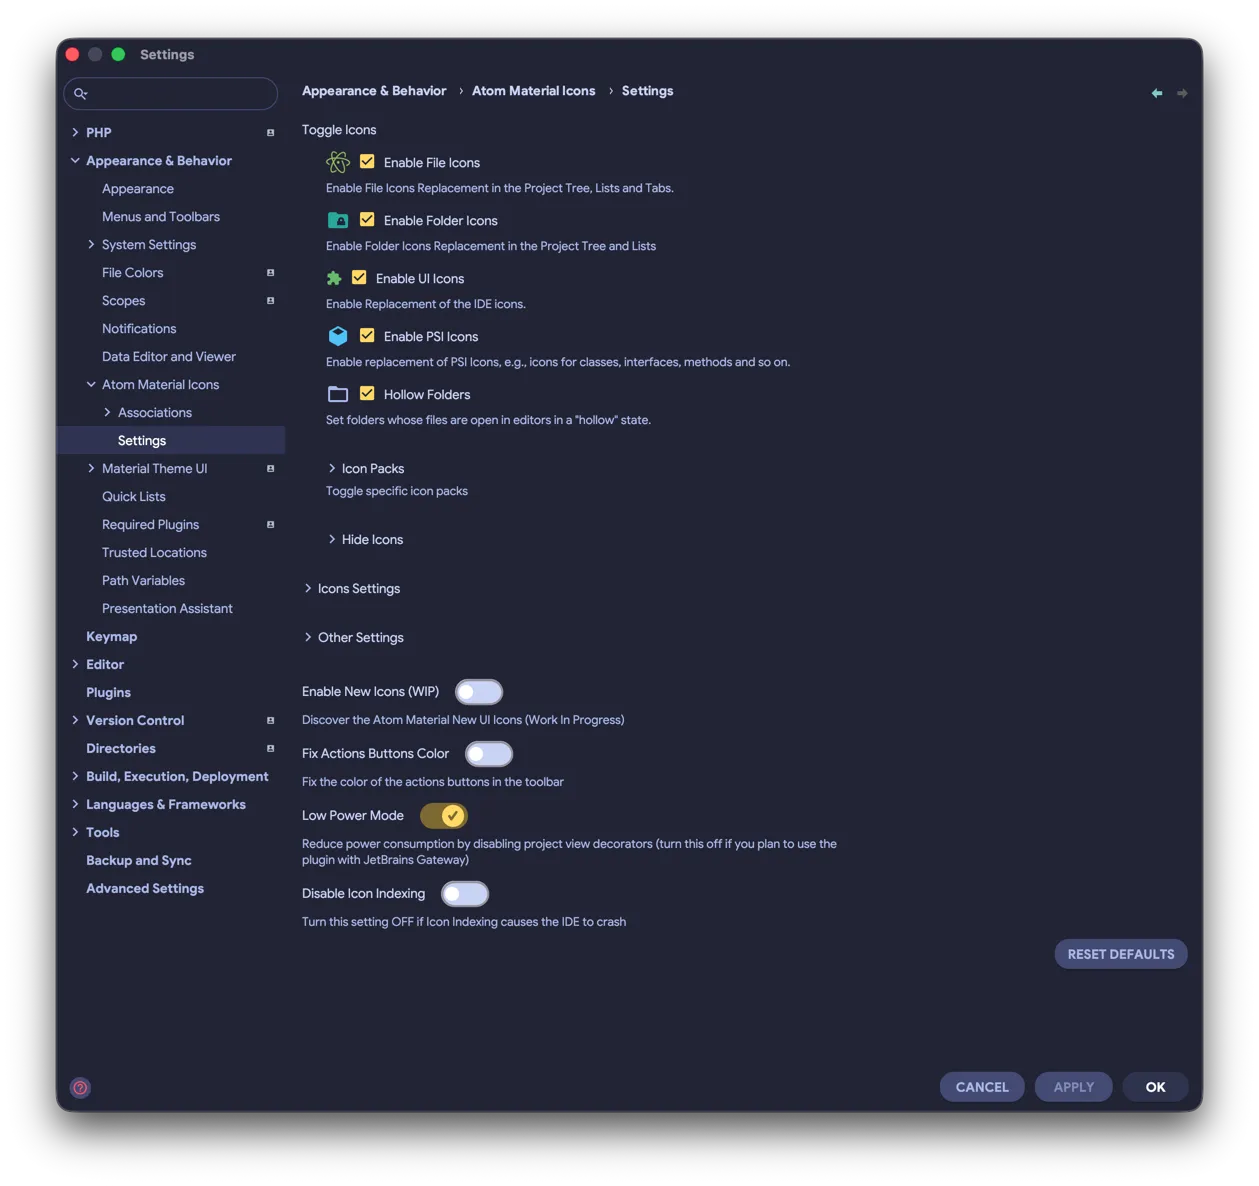Select Notifications in the sidebar
Viewport: 1259px width, 1186px height.
tap(139, 328)
